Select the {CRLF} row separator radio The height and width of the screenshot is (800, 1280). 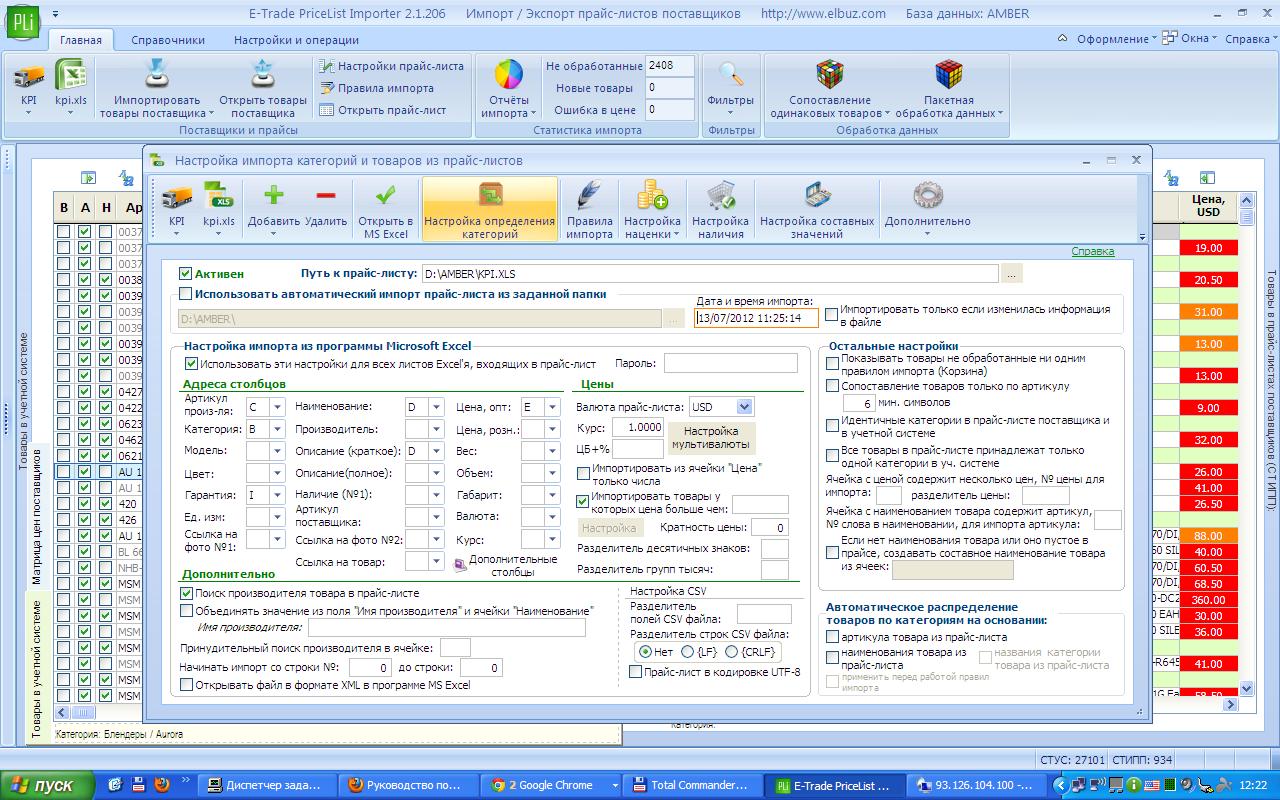[x=732, y=651]
